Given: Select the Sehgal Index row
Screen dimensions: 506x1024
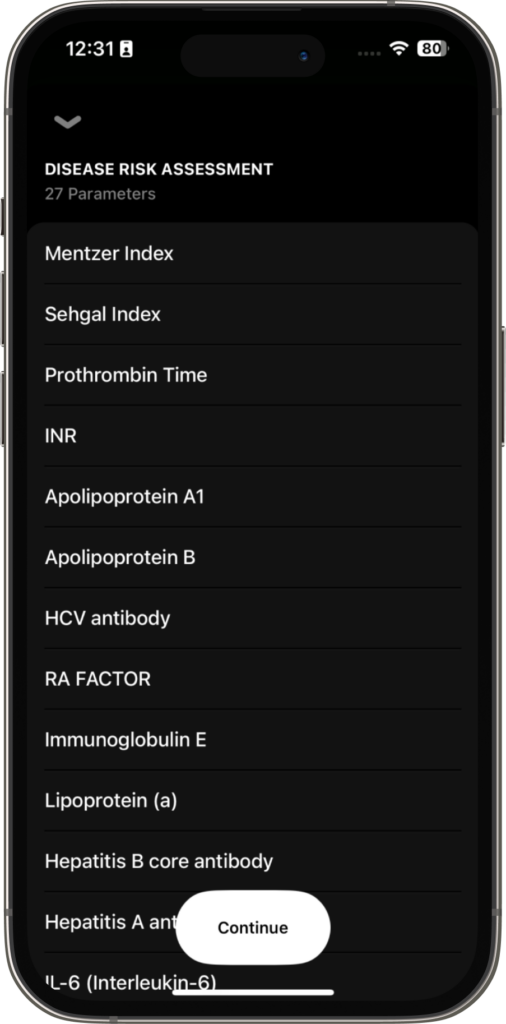Looking at the screenshot, I should 253,314.
